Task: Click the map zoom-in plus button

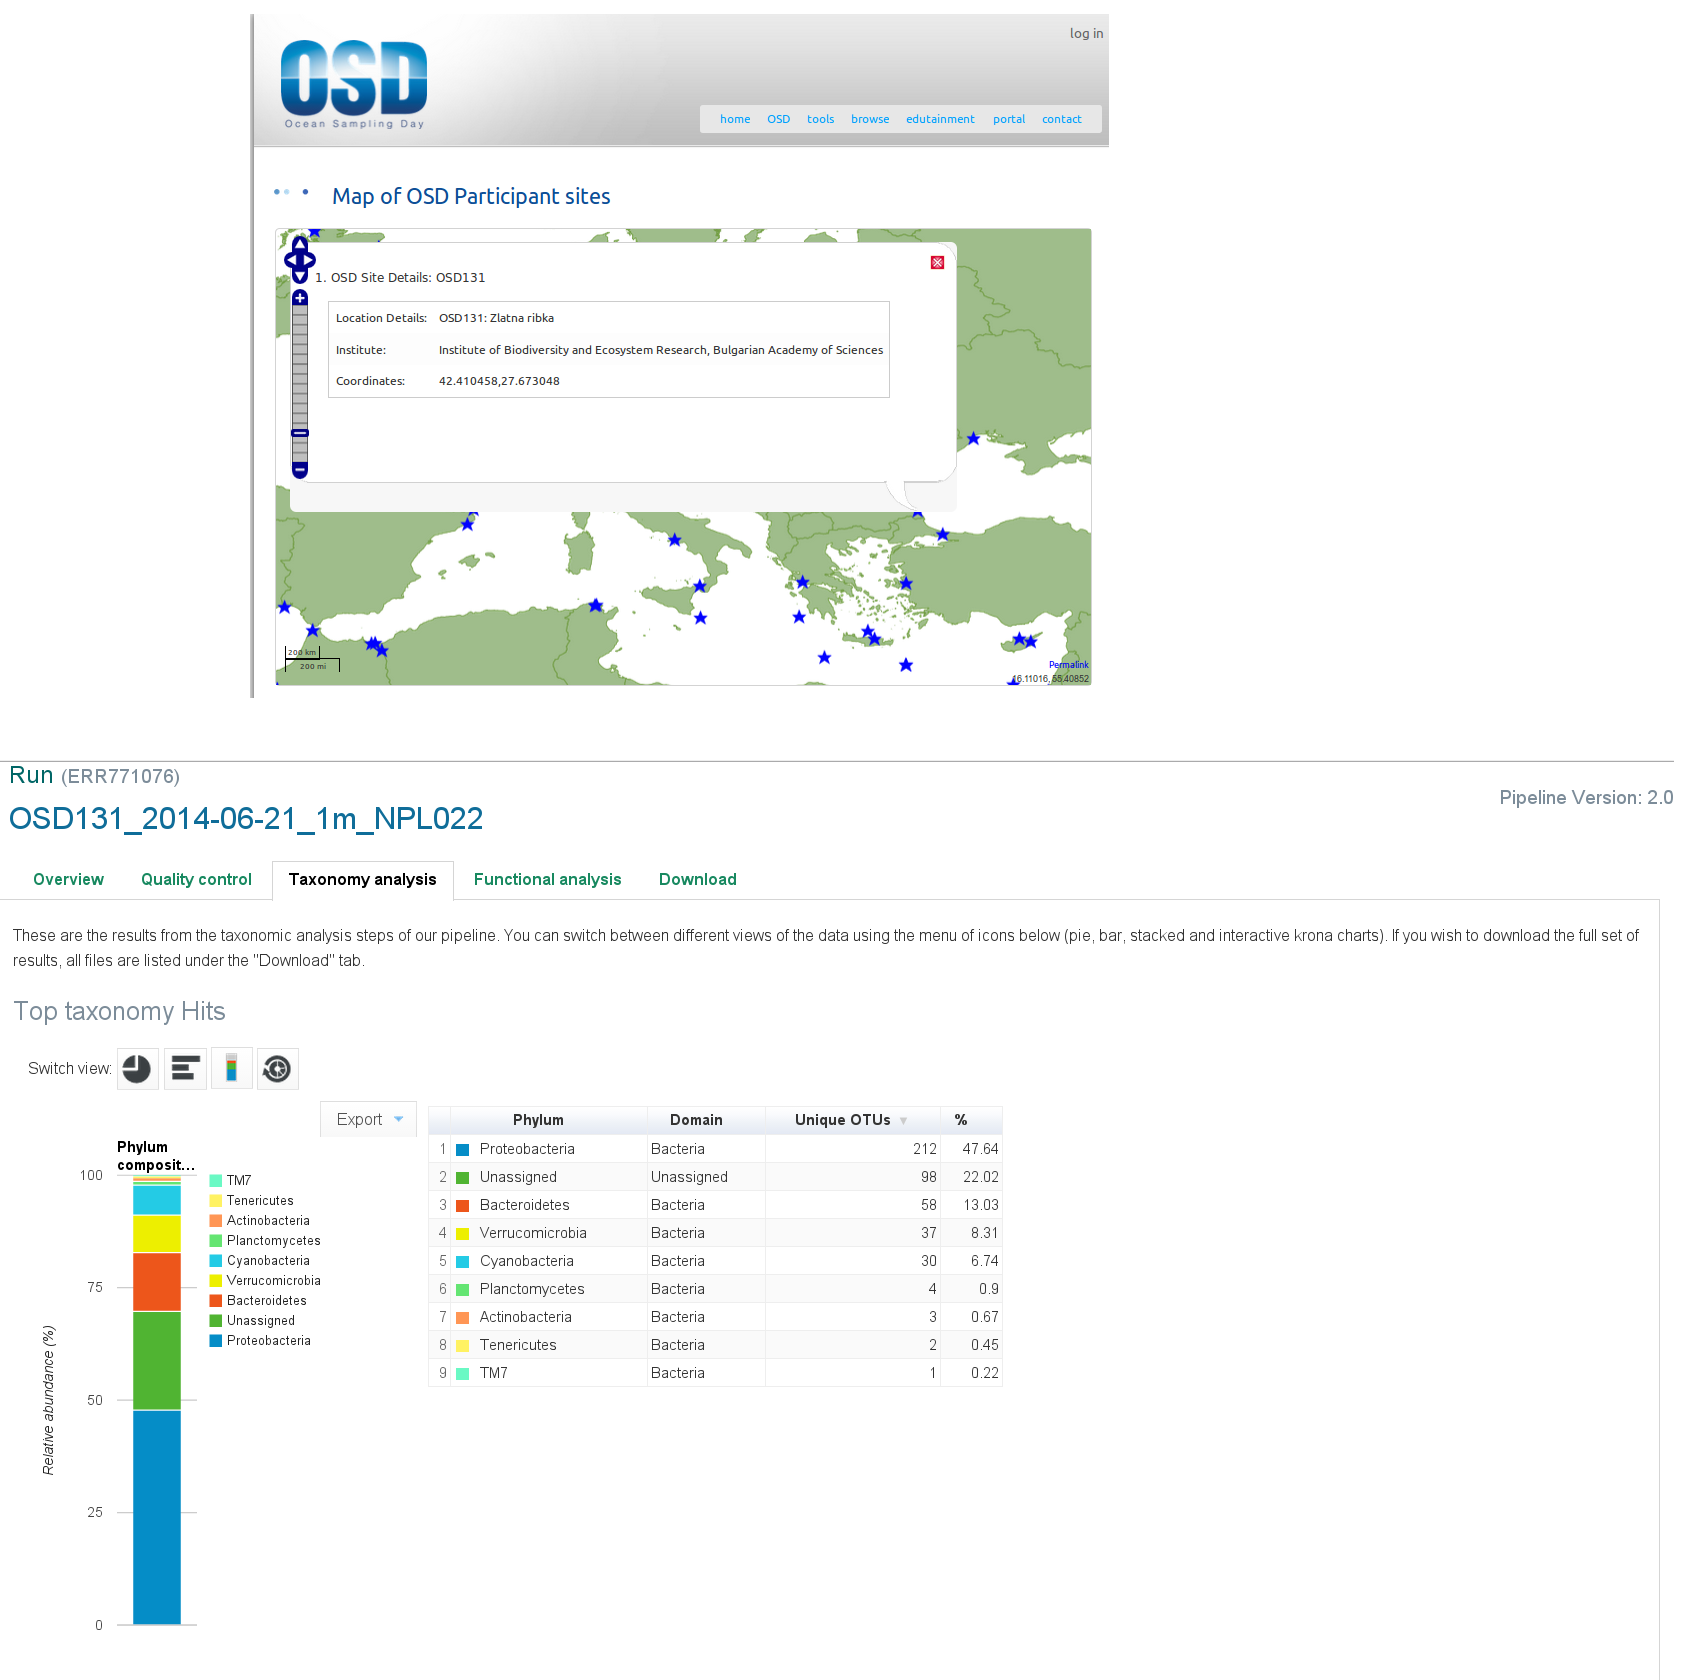Action: click(300, 298)
